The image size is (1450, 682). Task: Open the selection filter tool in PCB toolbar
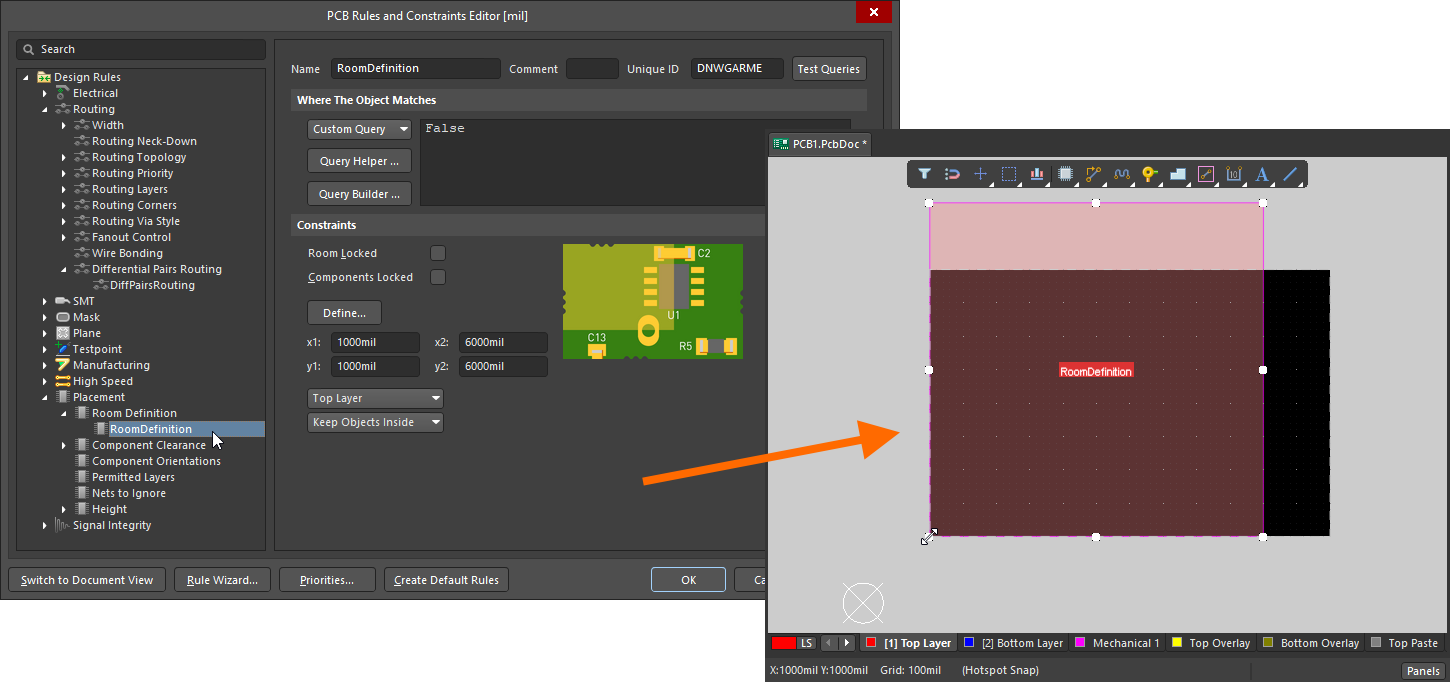(925, 174)
